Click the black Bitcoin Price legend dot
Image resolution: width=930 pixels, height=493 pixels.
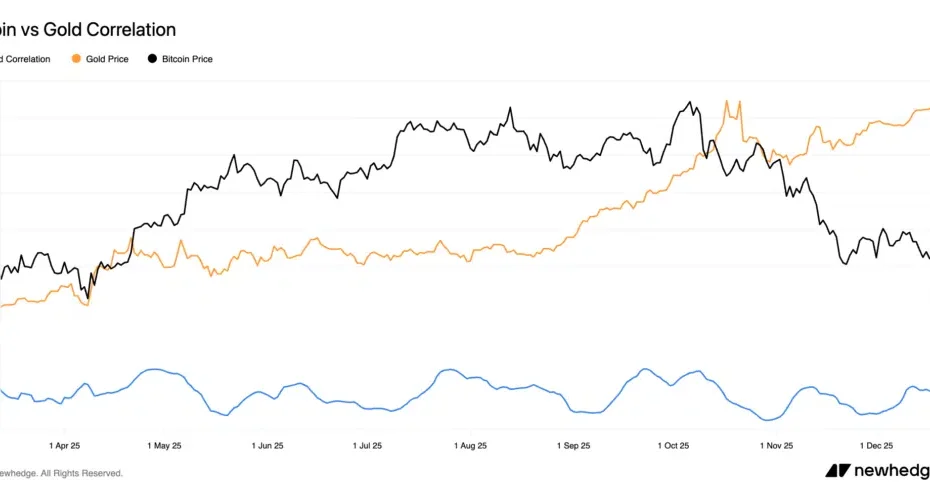(152, 59)
